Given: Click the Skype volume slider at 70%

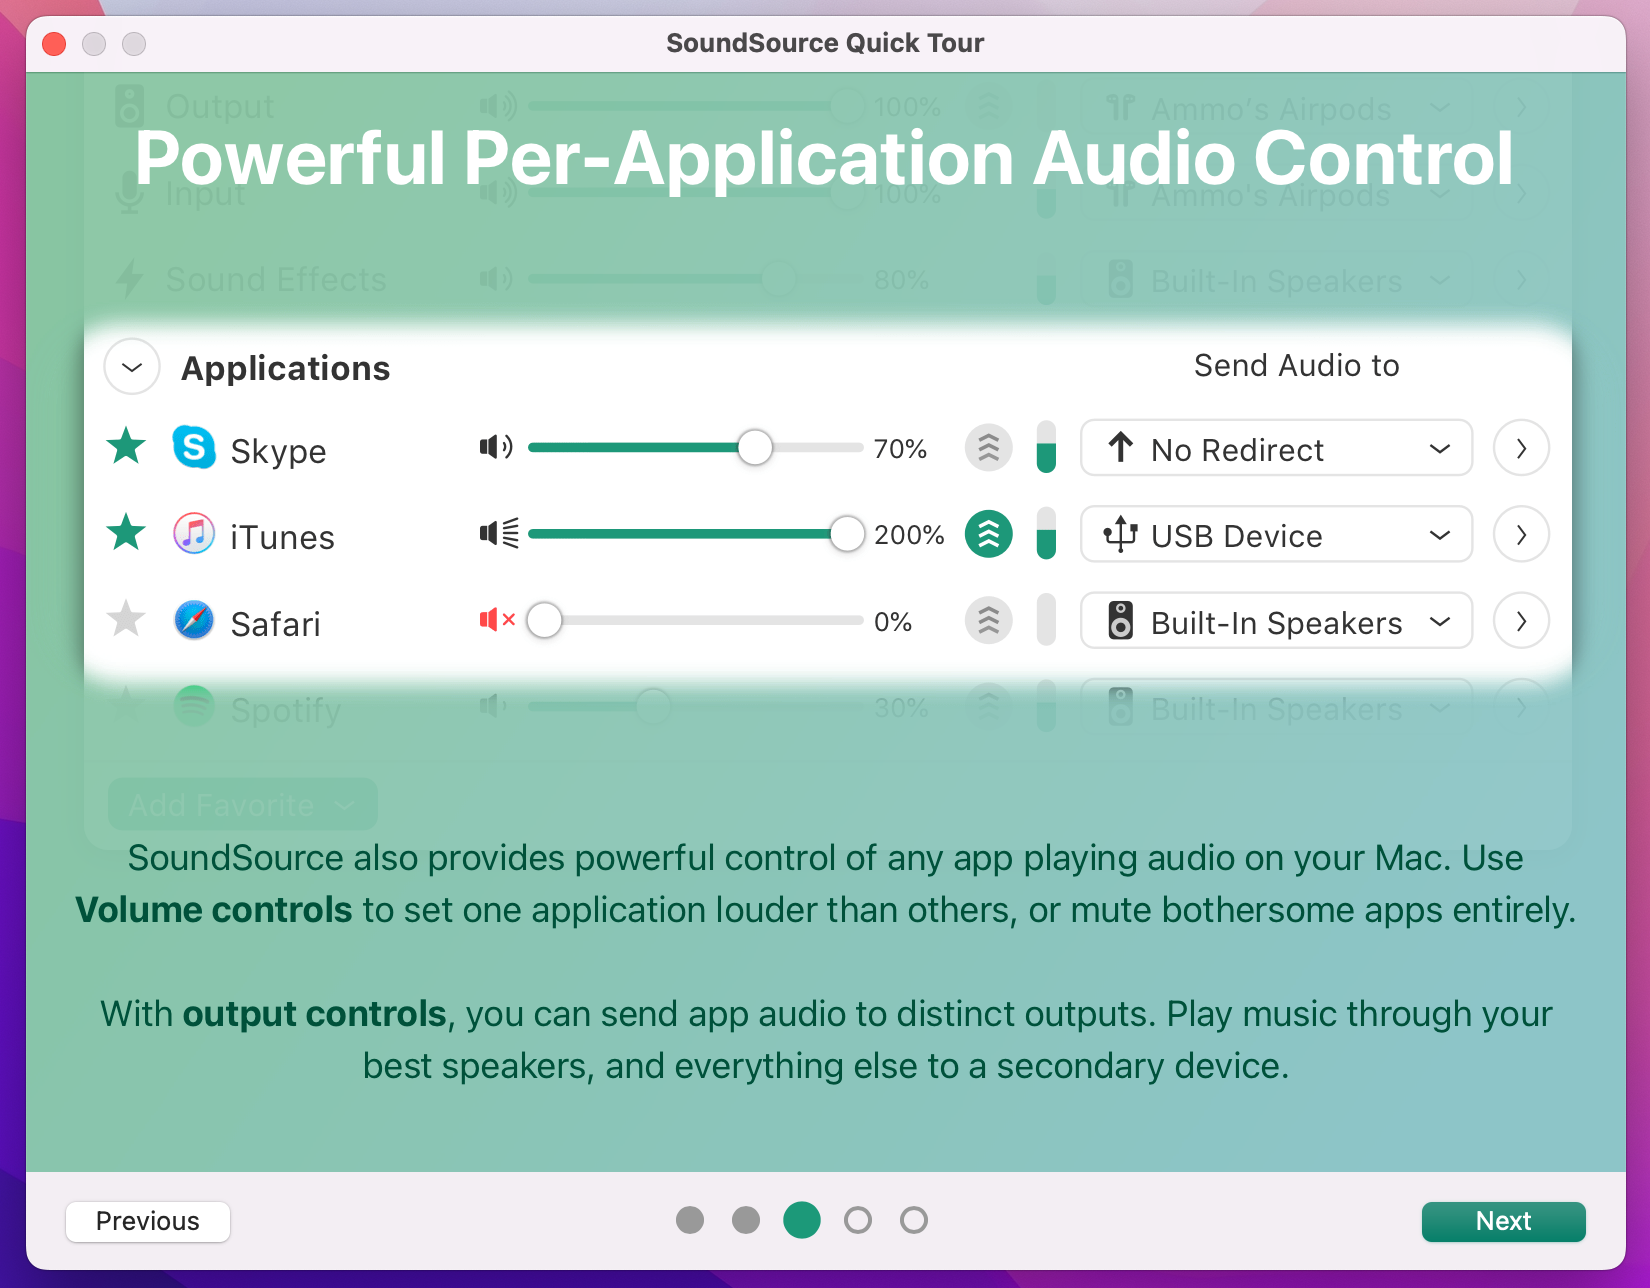Looking at the screenshot, I should 695,447.
